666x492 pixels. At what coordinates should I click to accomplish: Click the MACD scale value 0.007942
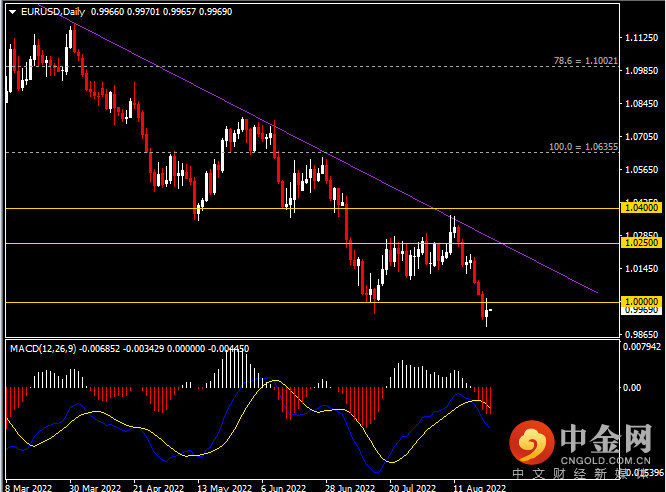click(x=642, y=347)
